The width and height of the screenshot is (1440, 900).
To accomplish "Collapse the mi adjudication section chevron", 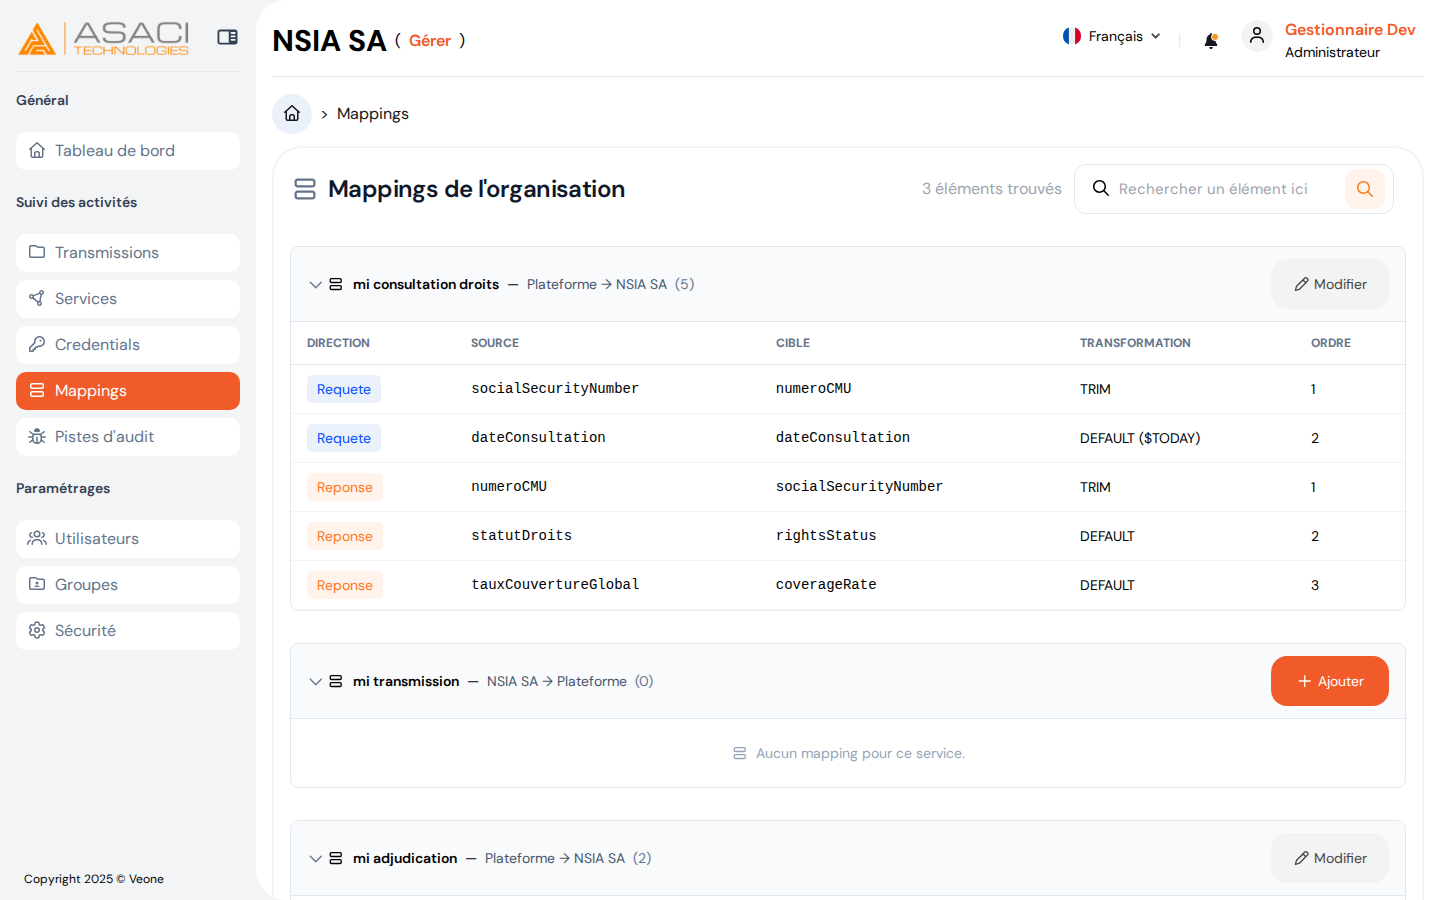I will click(x=316, y=859).
